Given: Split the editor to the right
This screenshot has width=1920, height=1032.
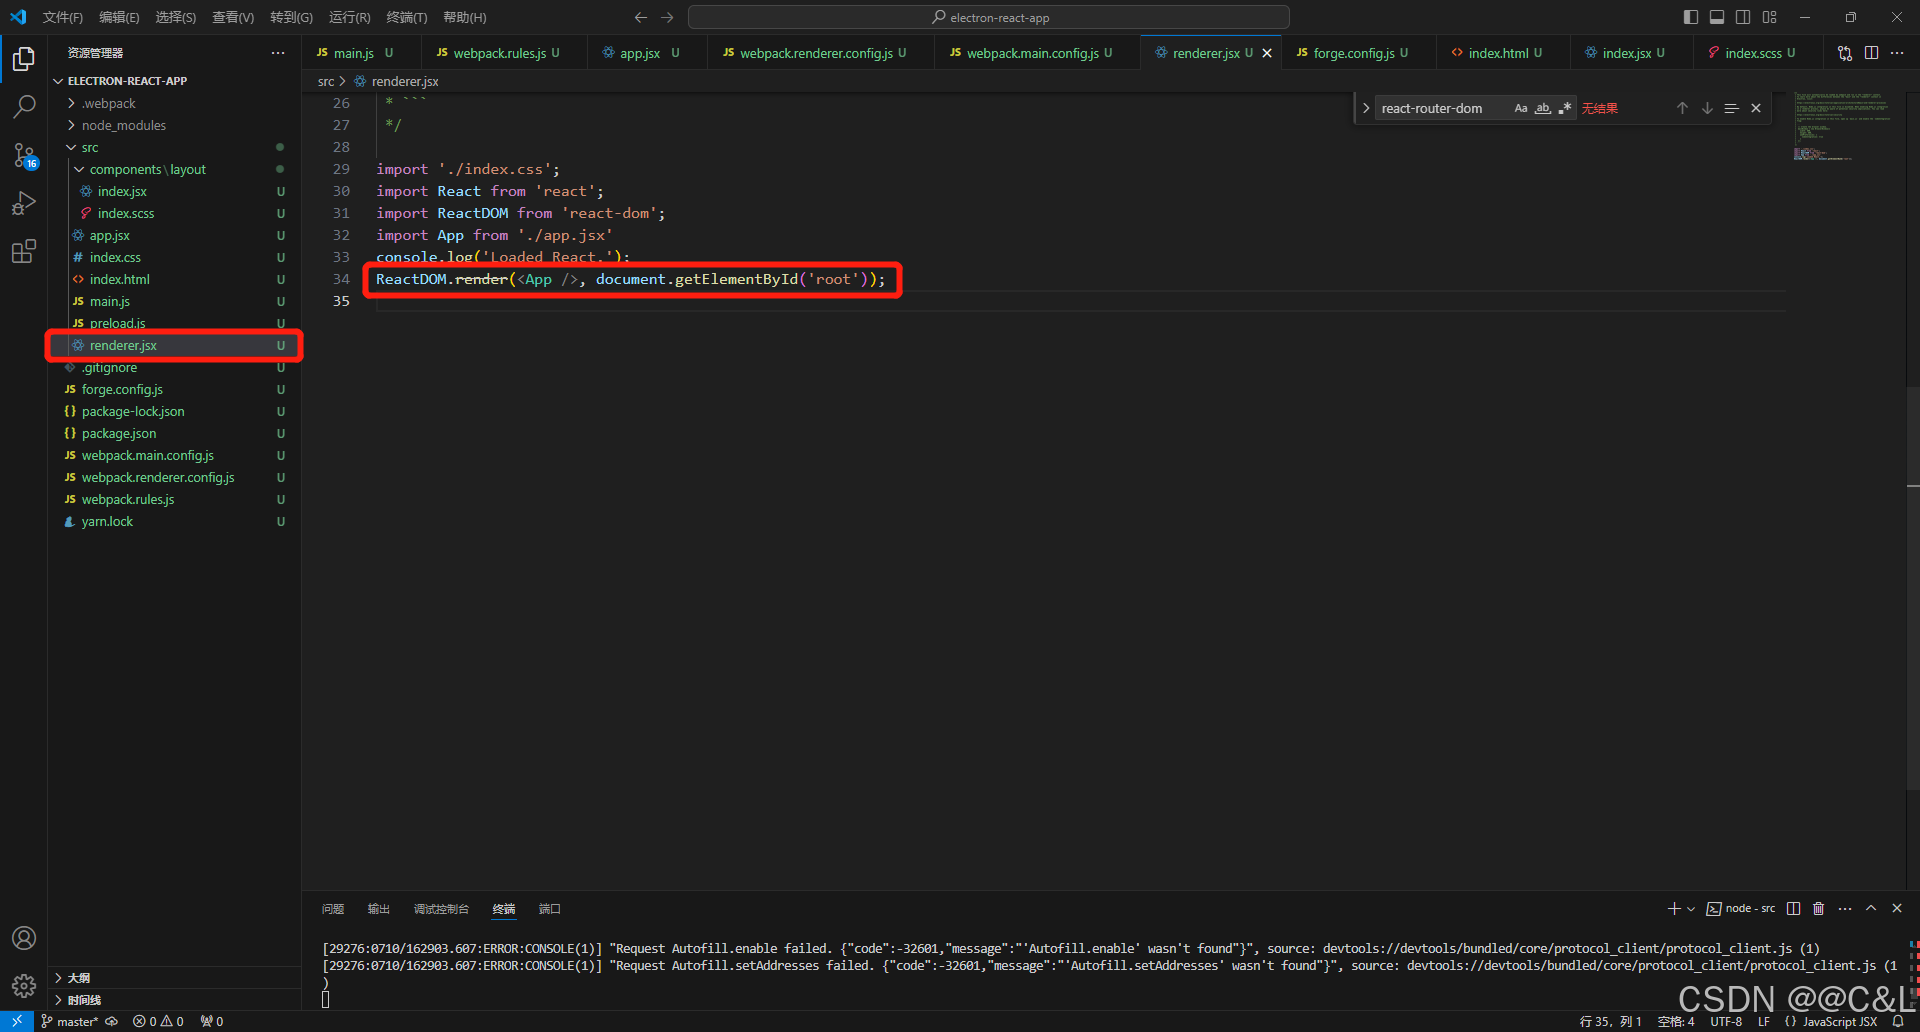Looking at the screenshot, I should tap(1871, 53).
